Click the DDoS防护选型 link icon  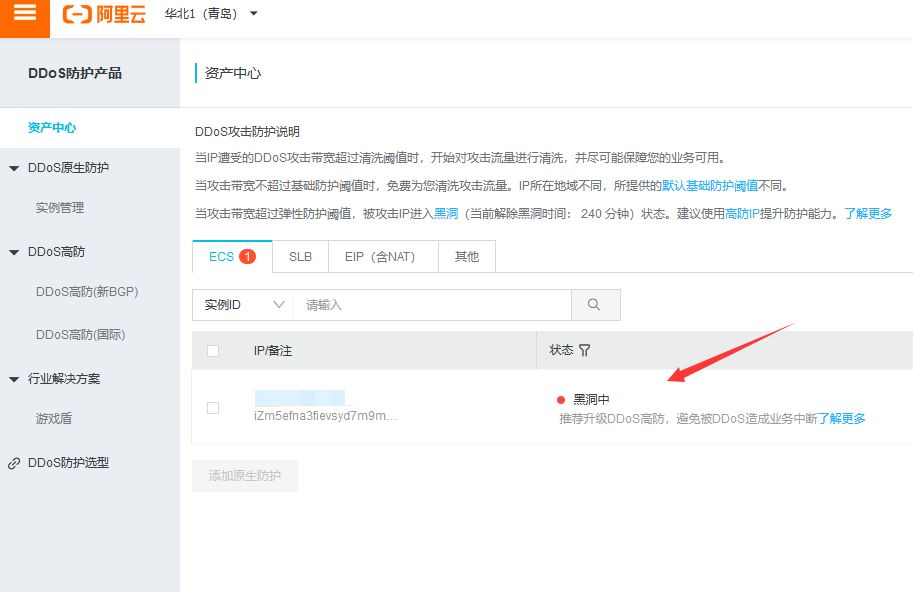(14, 464)
